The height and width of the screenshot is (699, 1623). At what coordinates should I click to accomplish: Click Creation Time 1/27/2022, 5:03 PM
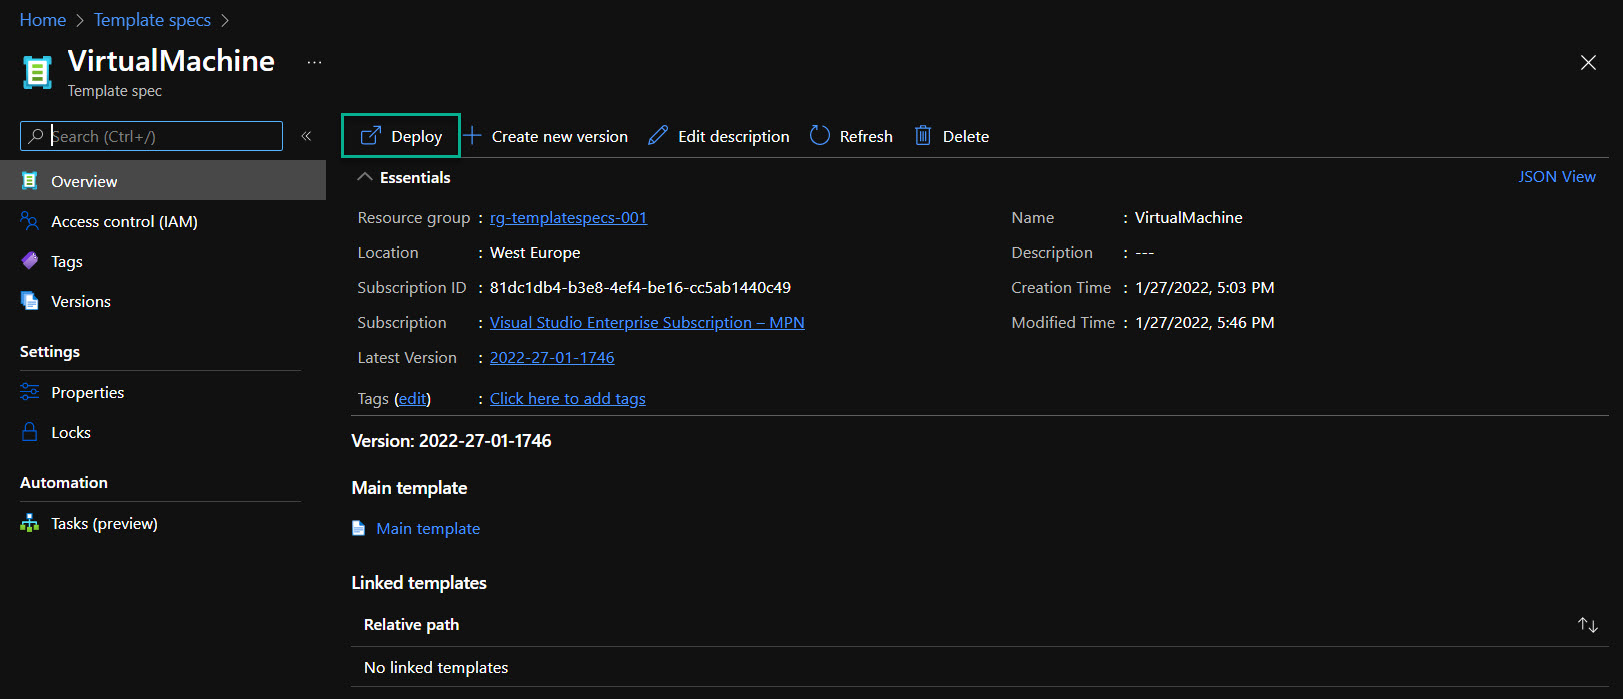(1205, 287)
